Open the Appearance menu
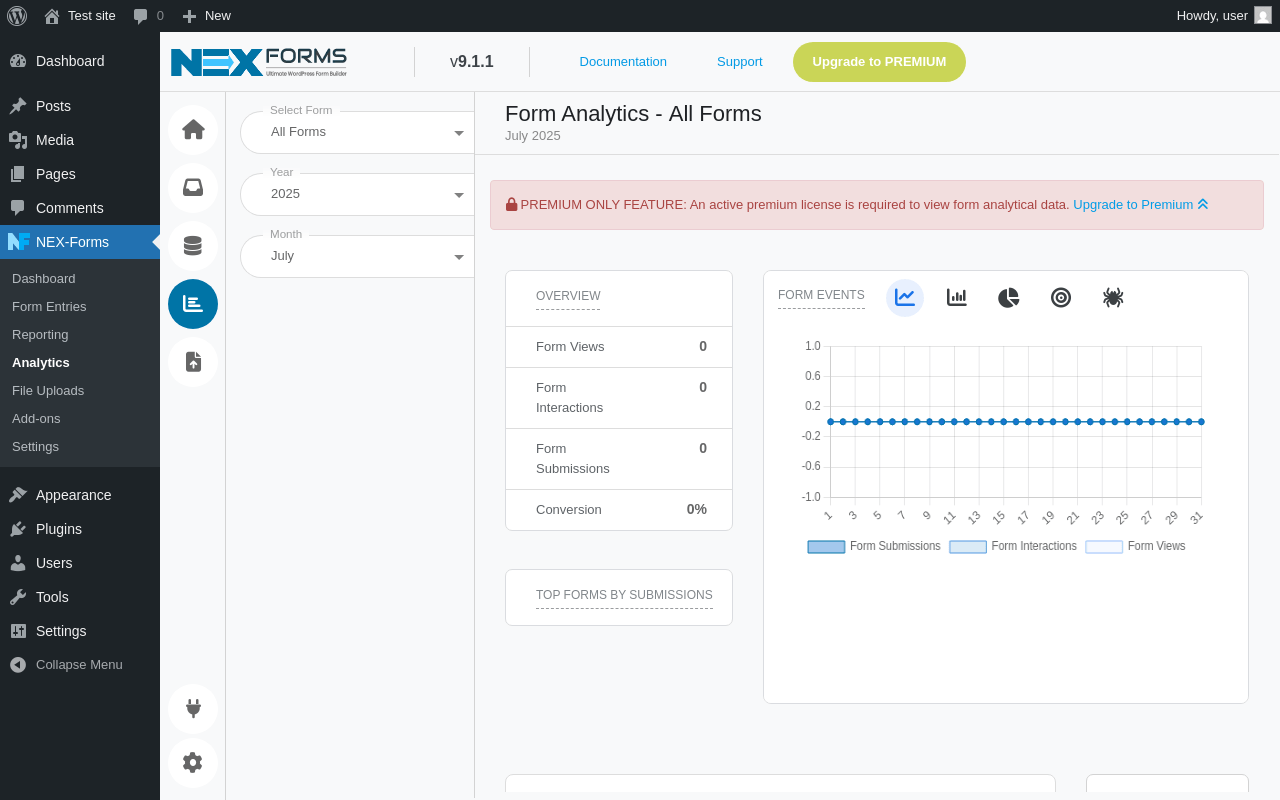Viewport: 1280px width, 800px height. [80, 495]
